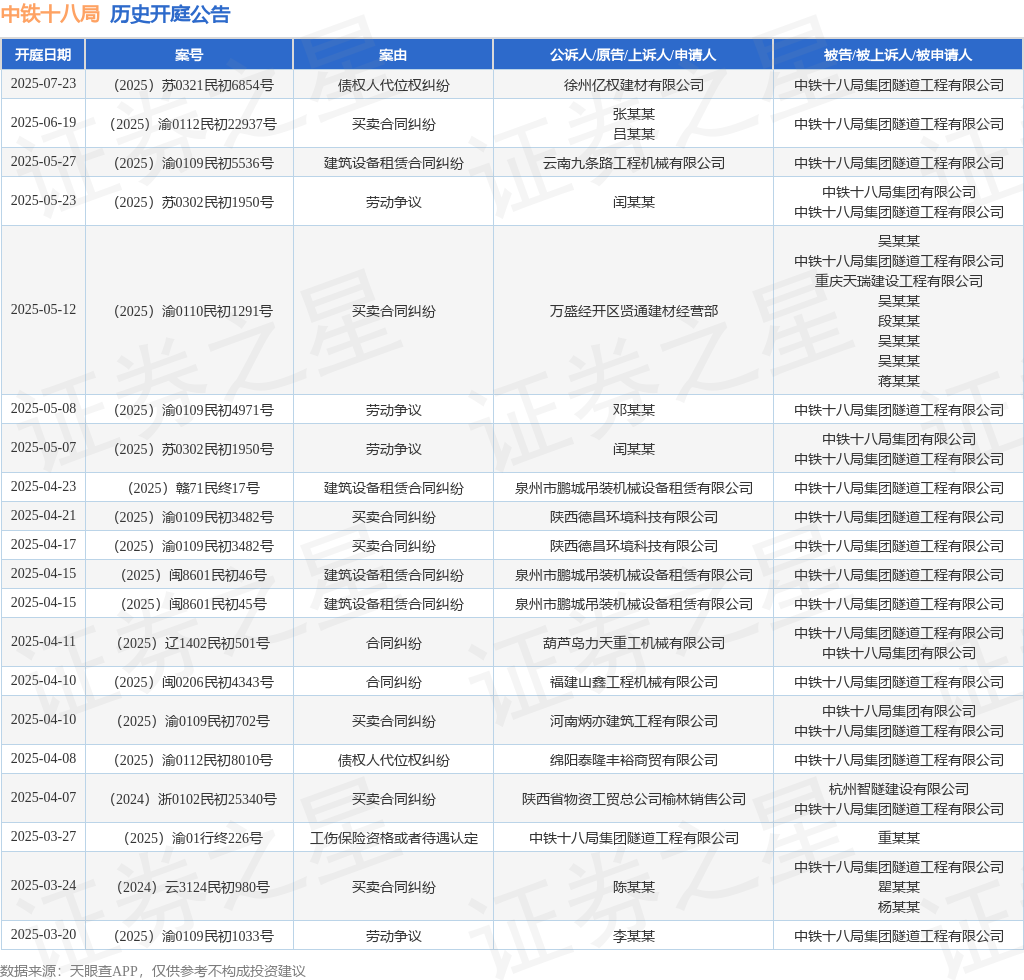Click plaintiff 邓某某

click(x=633, y=410)
